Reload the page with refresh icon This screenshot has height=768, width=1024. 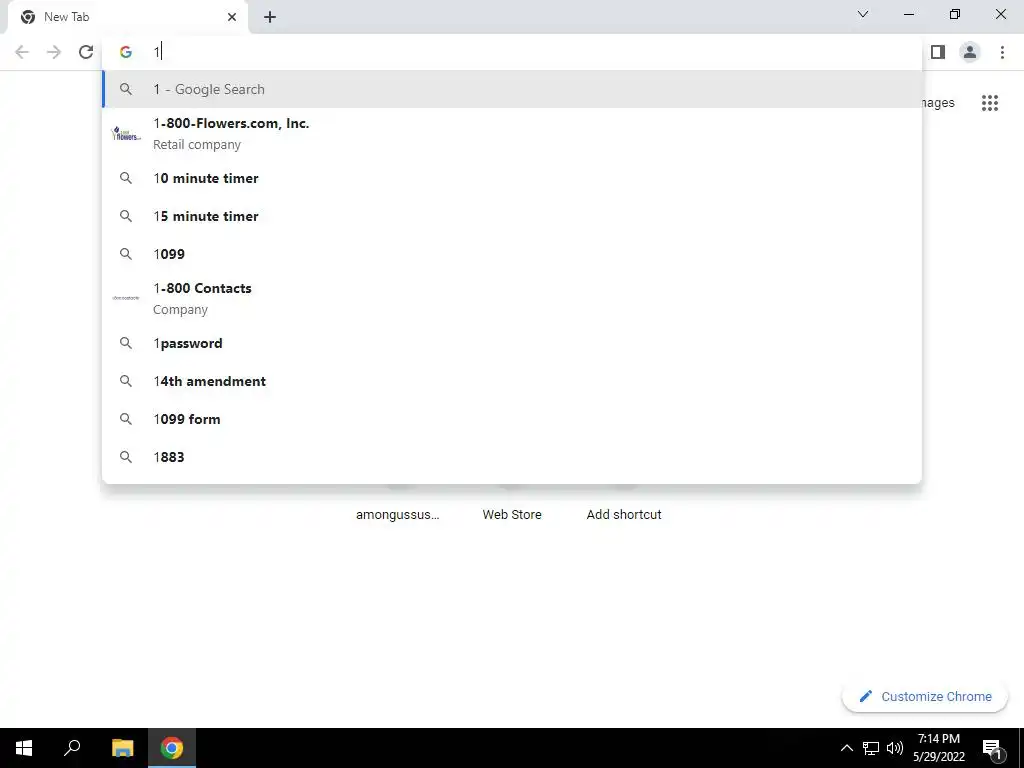(x=86, y=52)
